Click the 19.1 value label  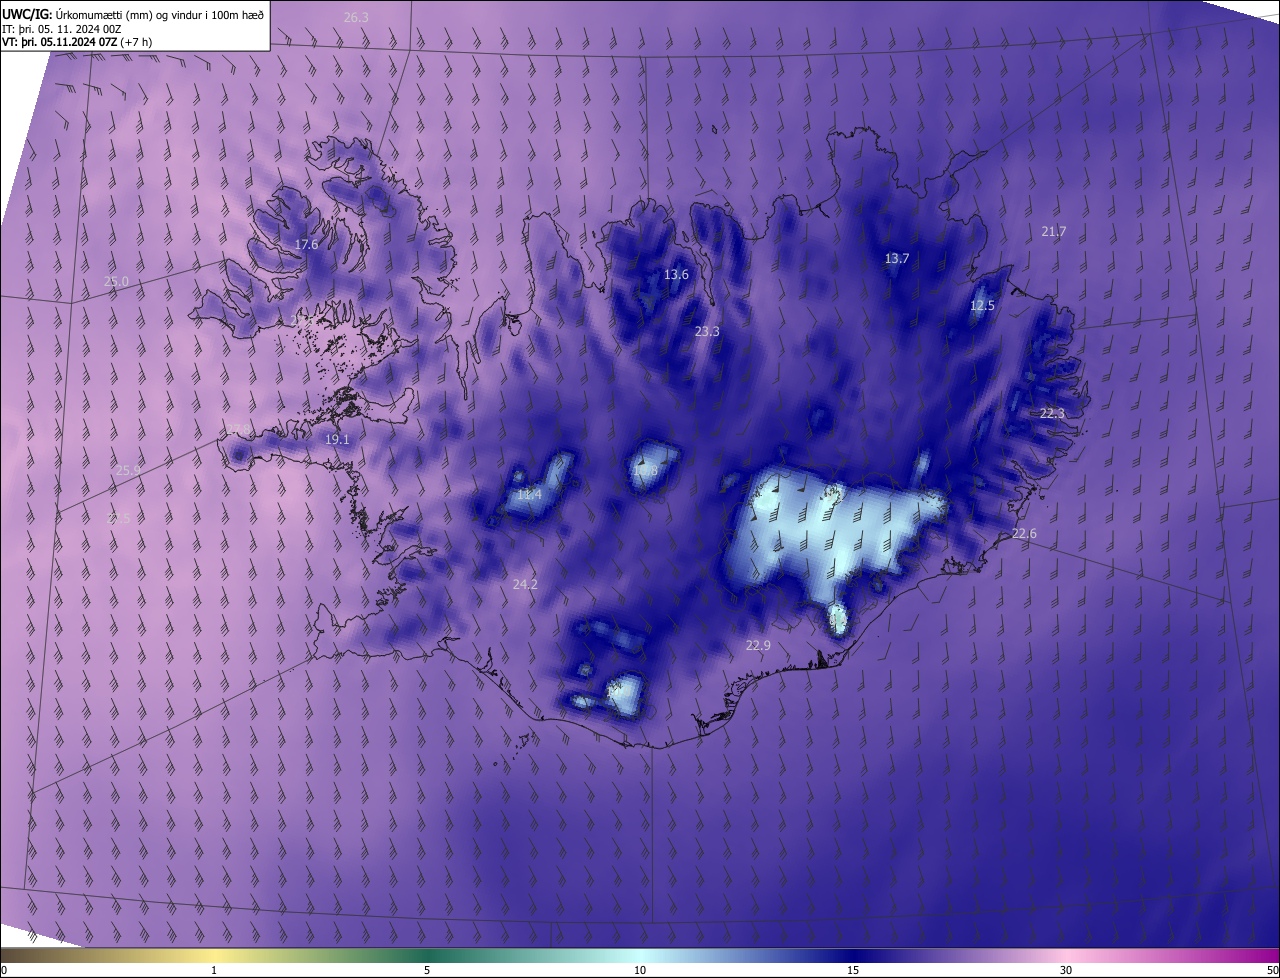click(337, 440)
